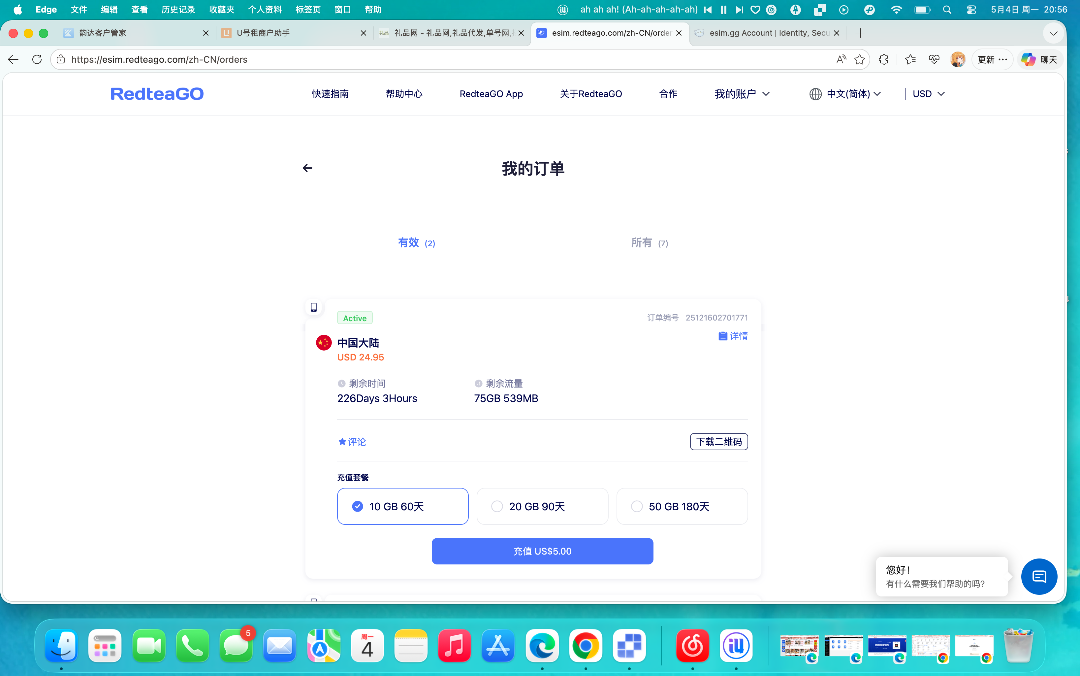Switch to the 有效 (2) orders tab

pyautogui.click(x=417, y=243)
